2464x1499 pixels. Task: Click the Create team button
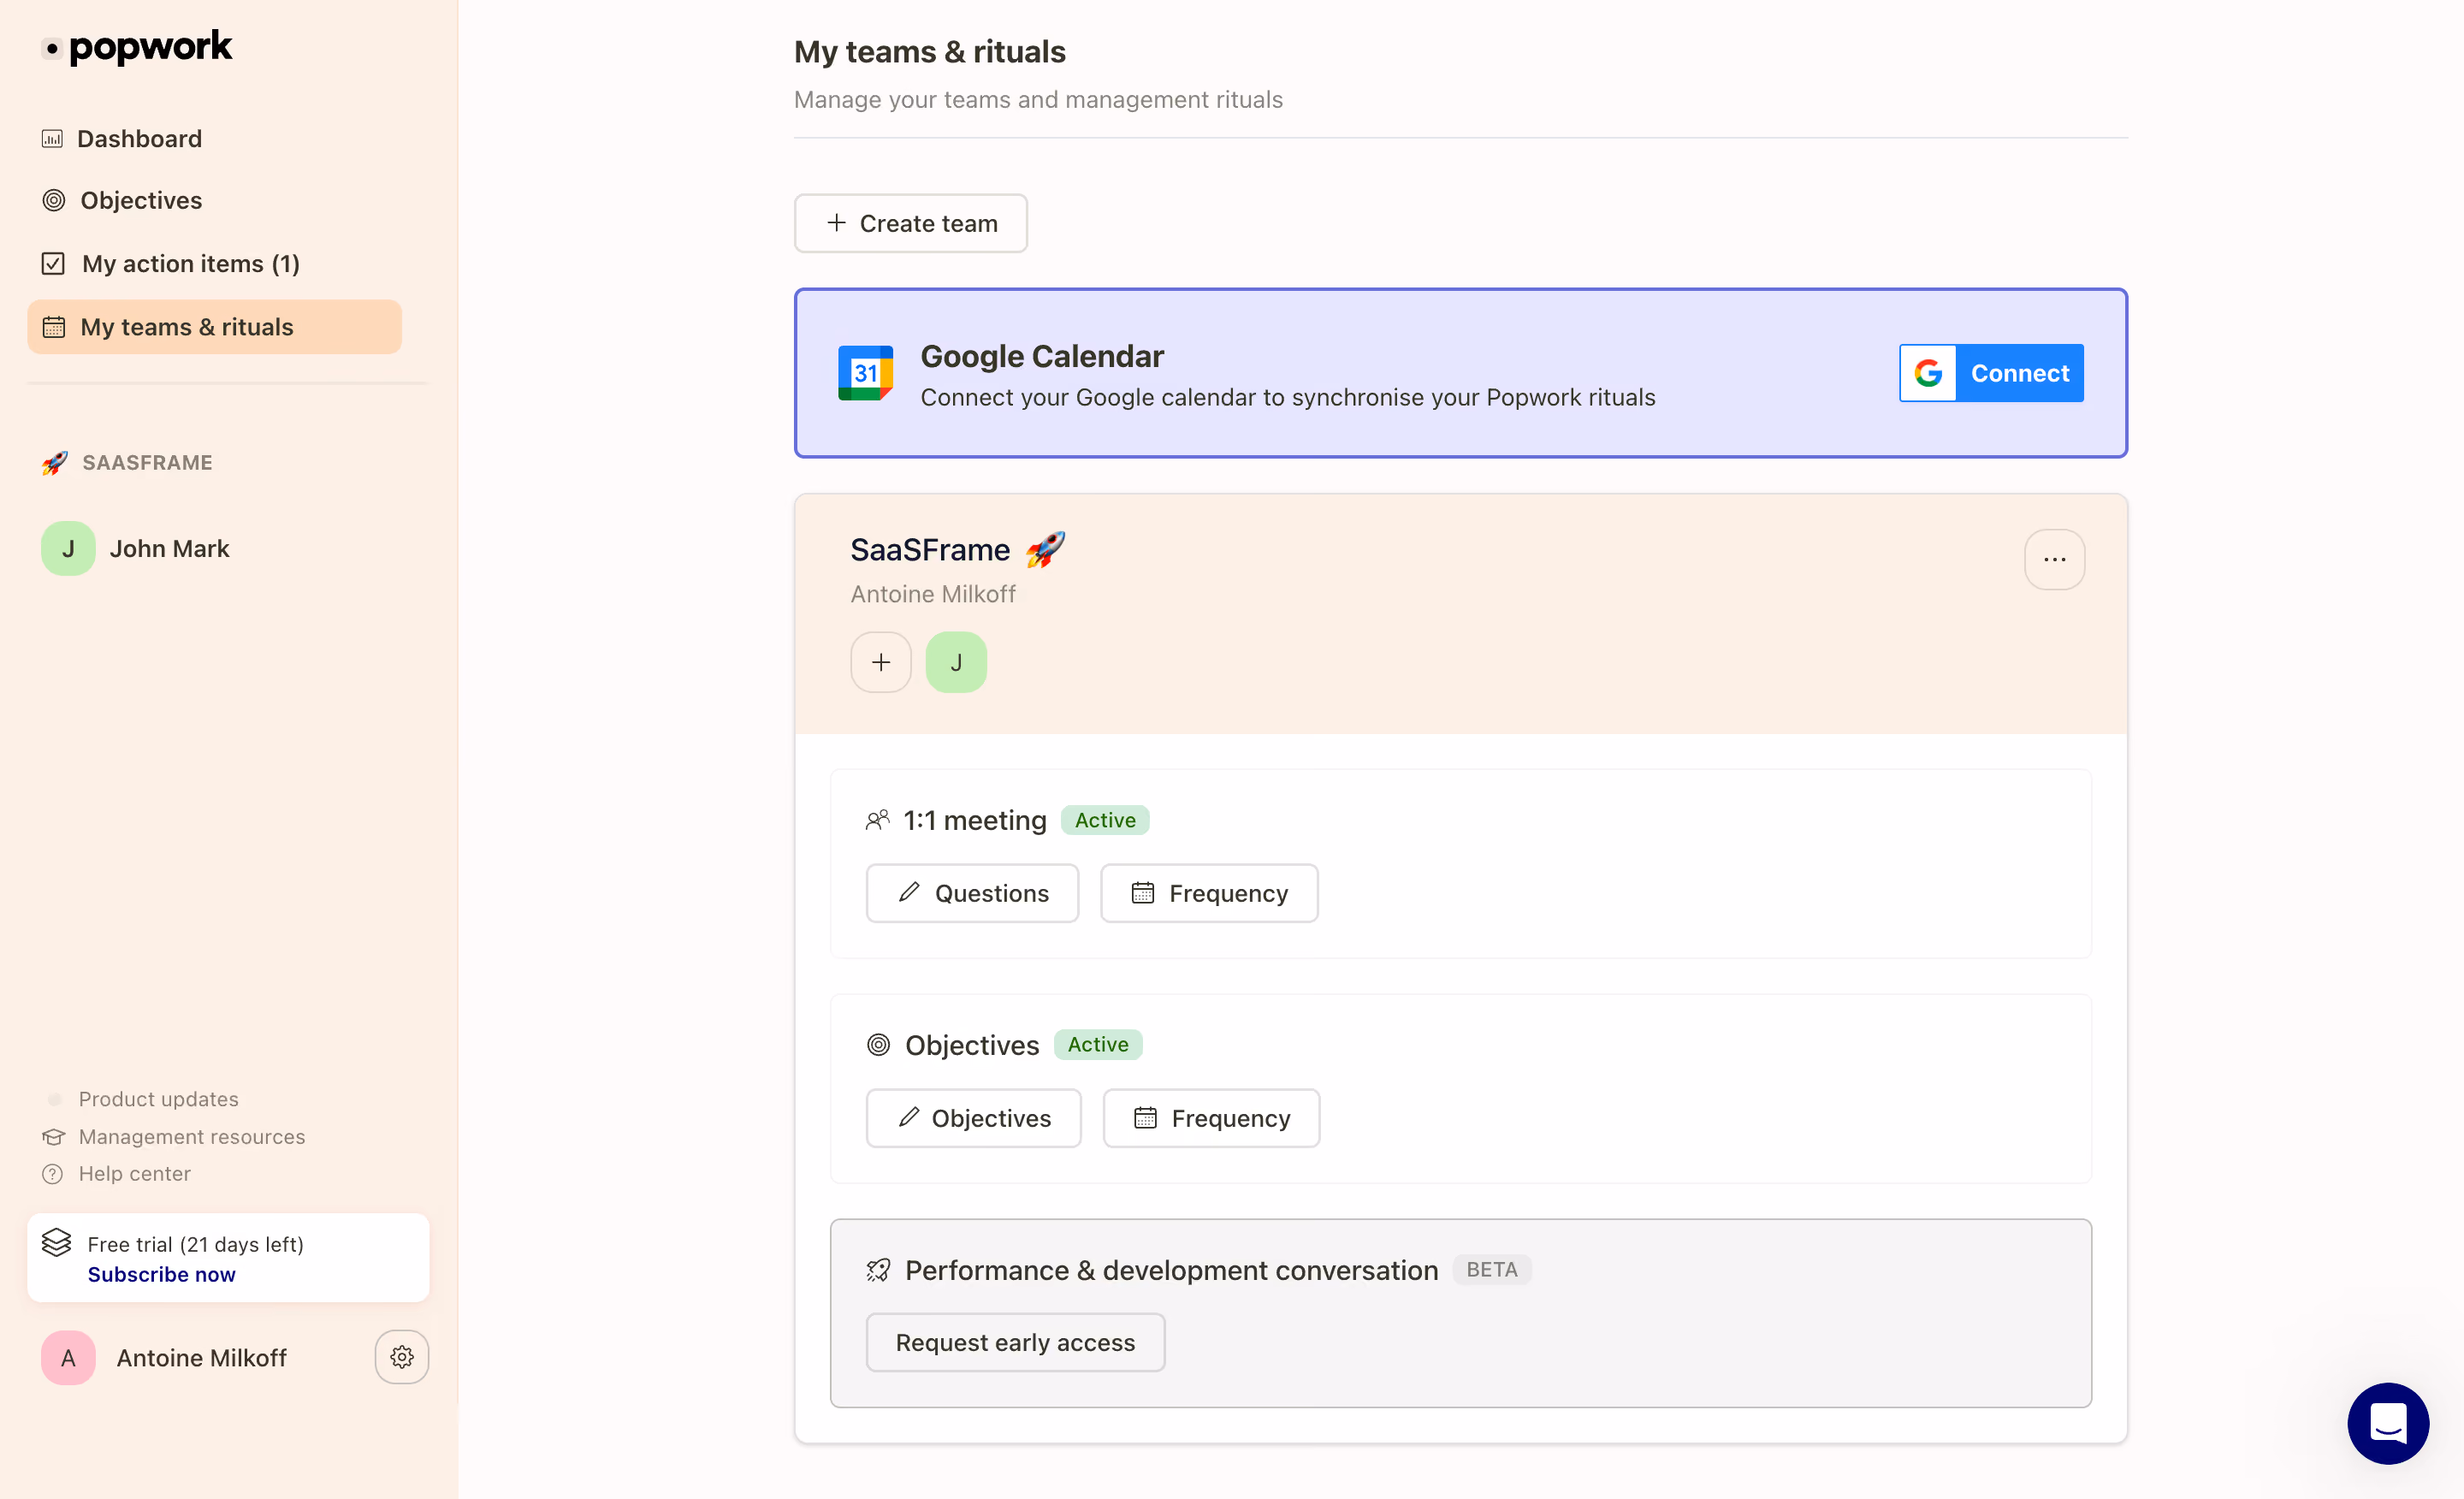click(911, 224)
